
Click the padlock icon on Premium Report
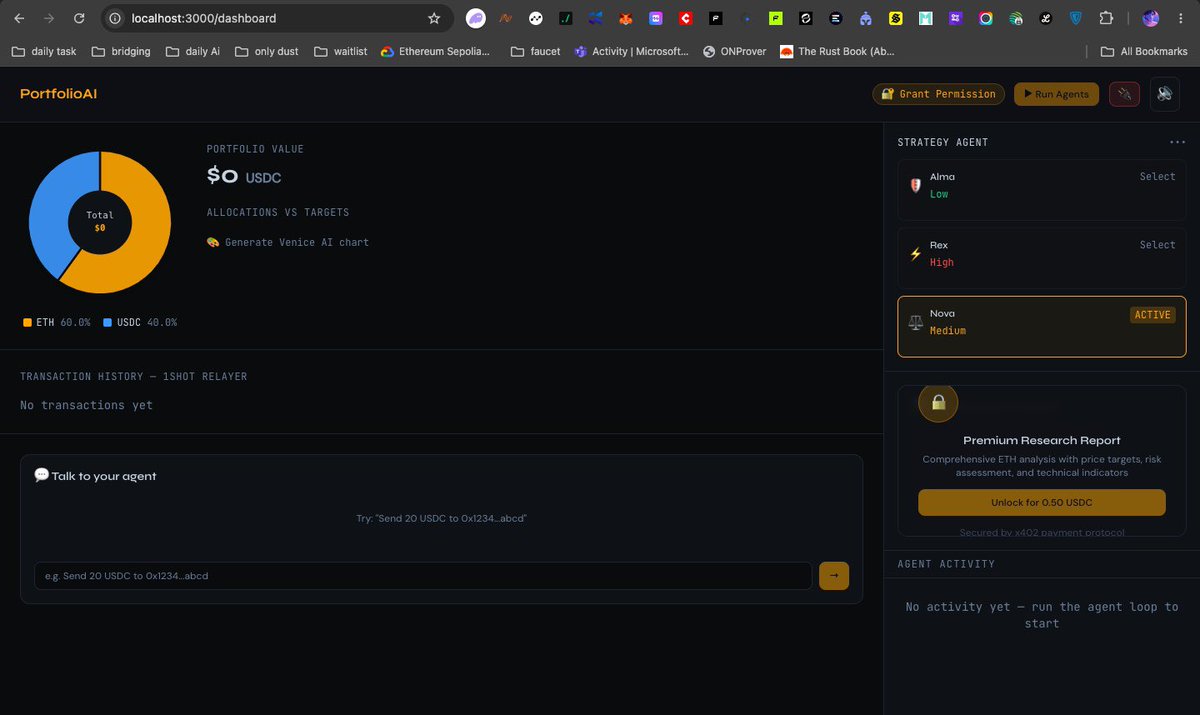click(938, 403)
